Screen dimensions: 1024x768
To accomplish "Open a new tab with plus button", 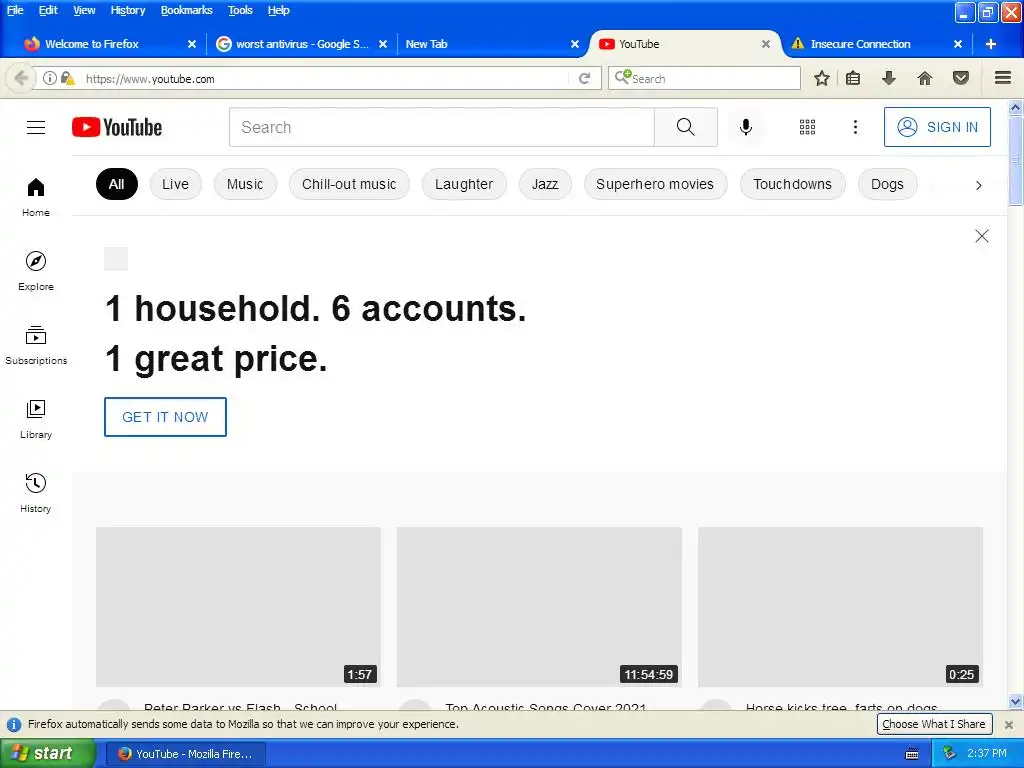I will pos(990,44).
